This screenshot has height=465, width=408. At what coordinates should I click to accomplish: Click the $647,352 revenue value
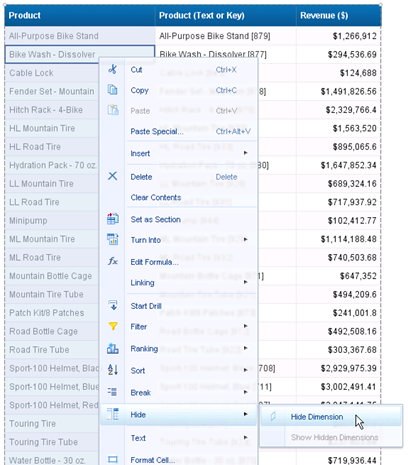[x=358, y=276]
